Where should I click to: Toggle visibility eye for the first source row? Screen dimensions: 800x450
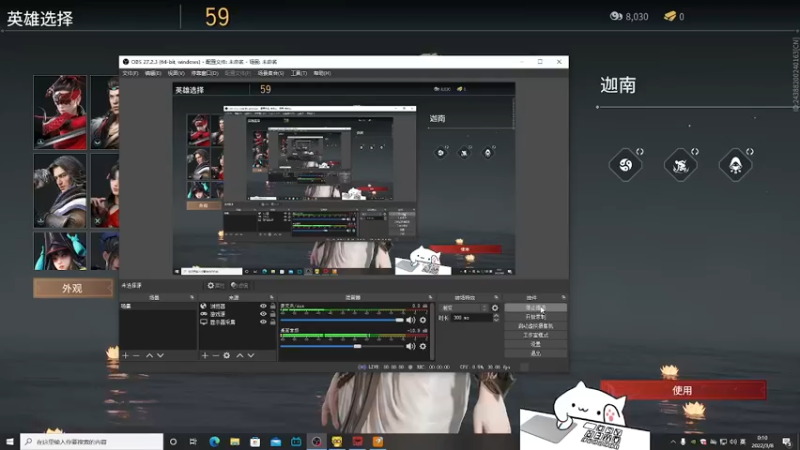point(263,306)
